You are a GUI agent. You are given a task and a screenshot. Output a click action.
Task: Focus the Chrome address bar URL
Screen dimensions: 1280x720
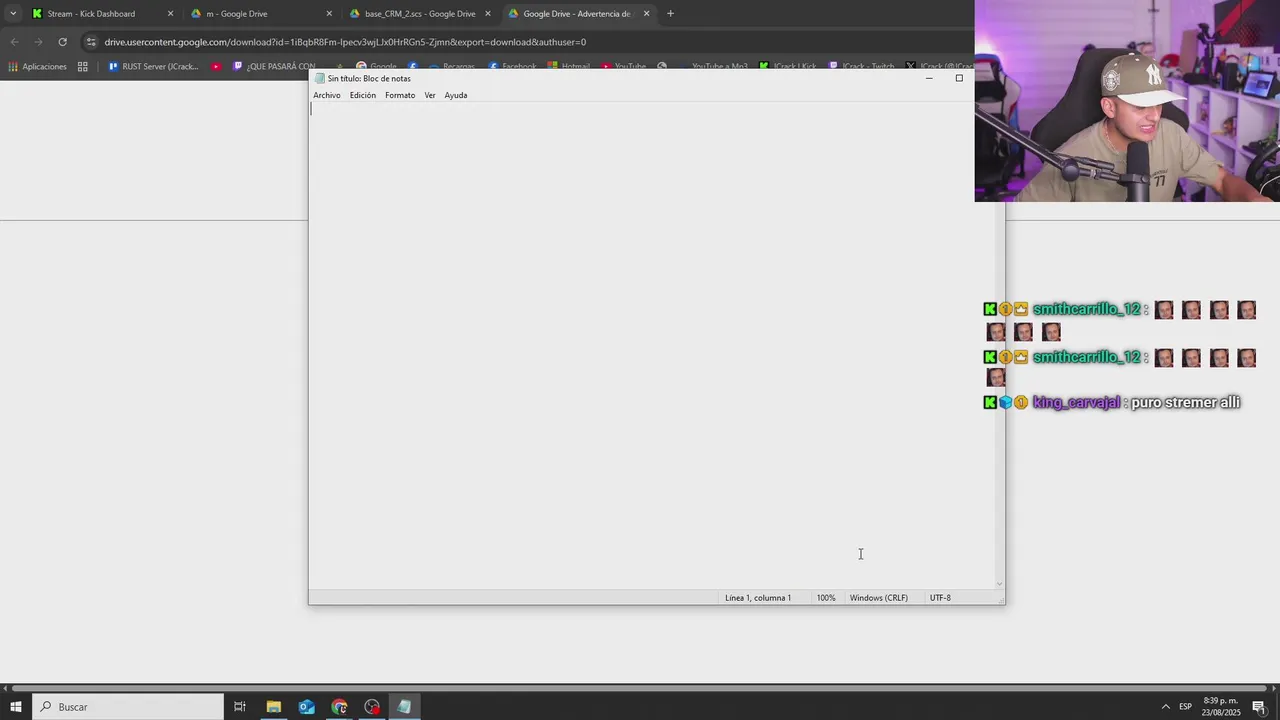tap(345, 42)
